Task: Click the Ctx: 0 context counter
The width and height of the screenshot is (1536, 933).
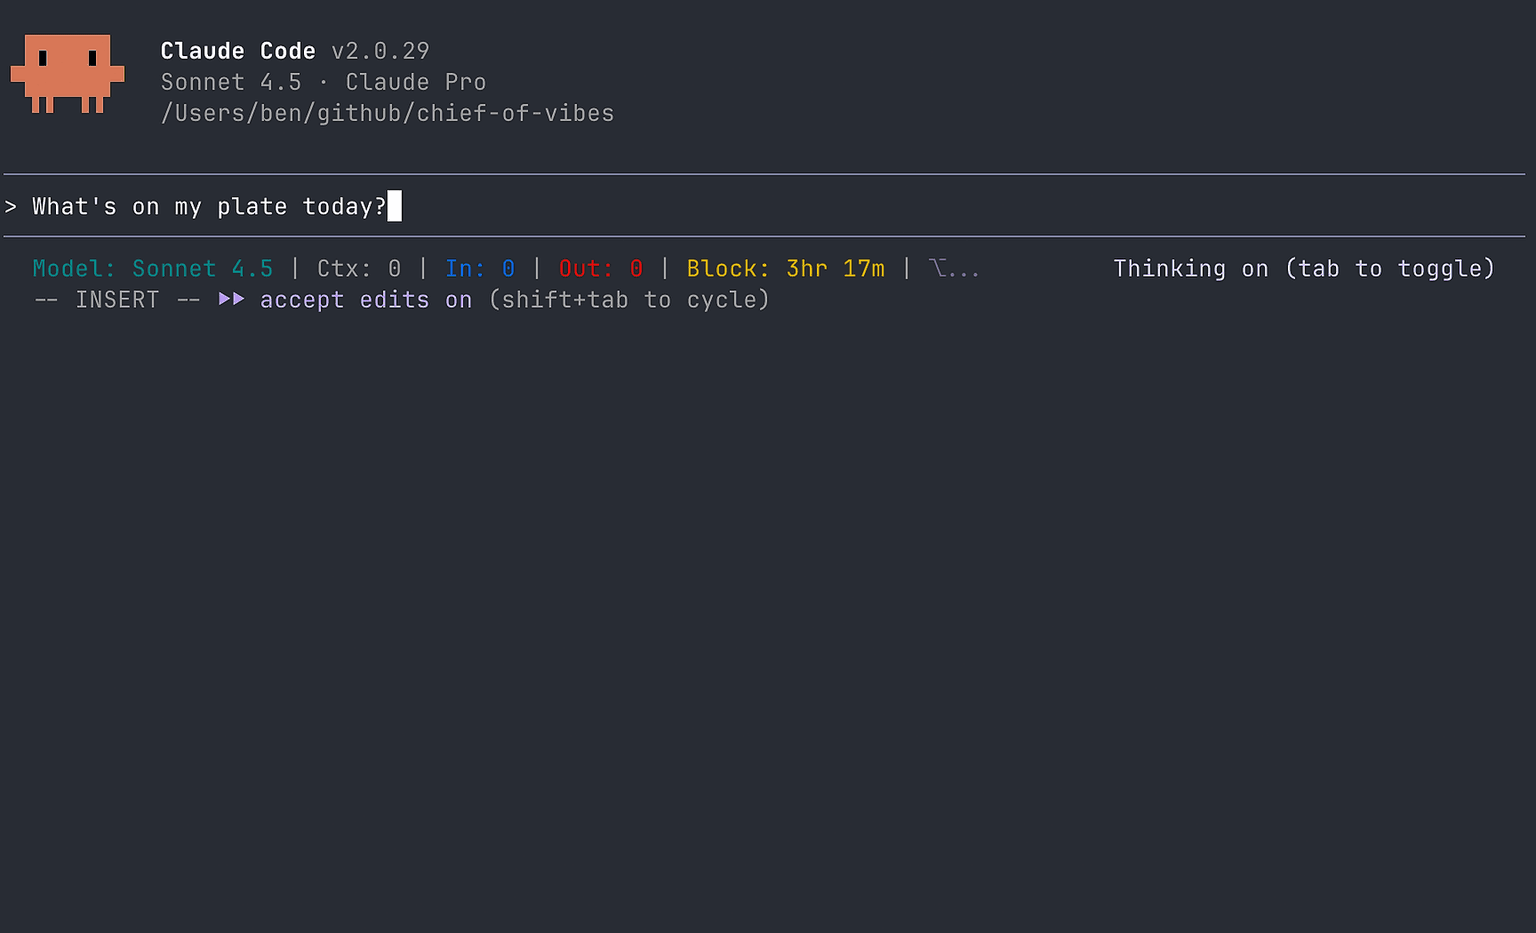Action: tap(358, 269)
